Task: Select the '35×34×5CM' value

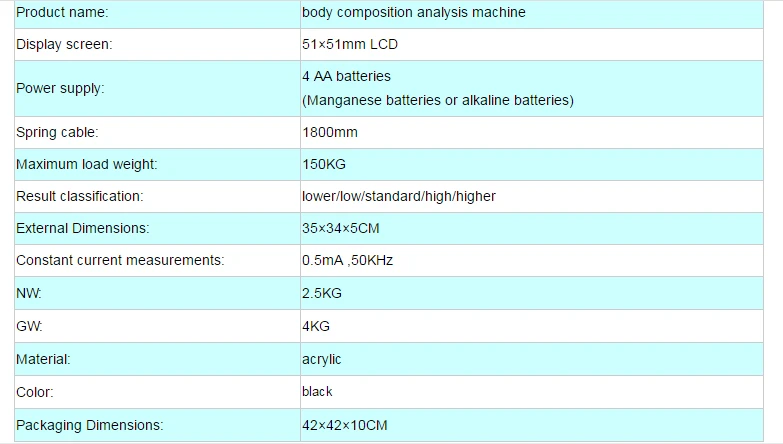Action: click(341, 228)
